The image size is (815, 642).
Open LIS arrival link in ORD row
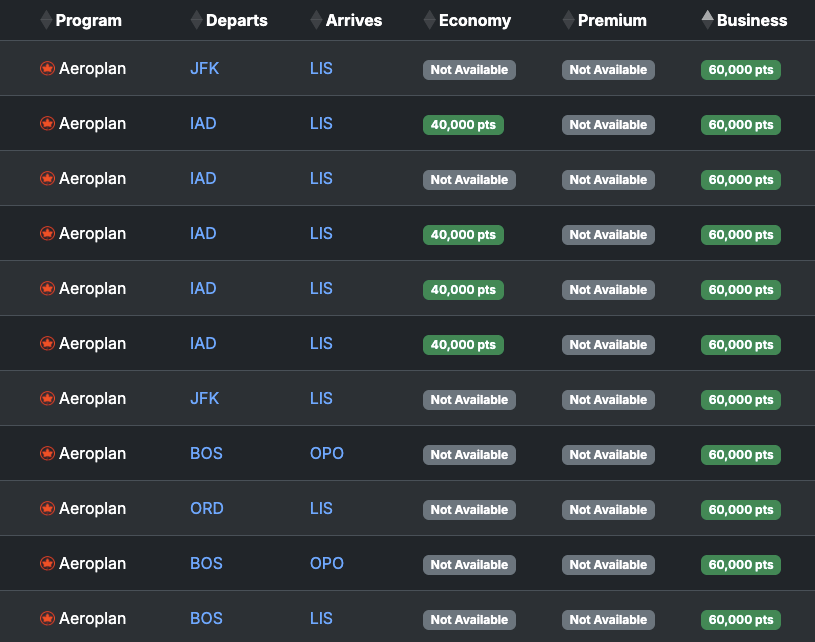pyautogui.click(x=321, y=508)
